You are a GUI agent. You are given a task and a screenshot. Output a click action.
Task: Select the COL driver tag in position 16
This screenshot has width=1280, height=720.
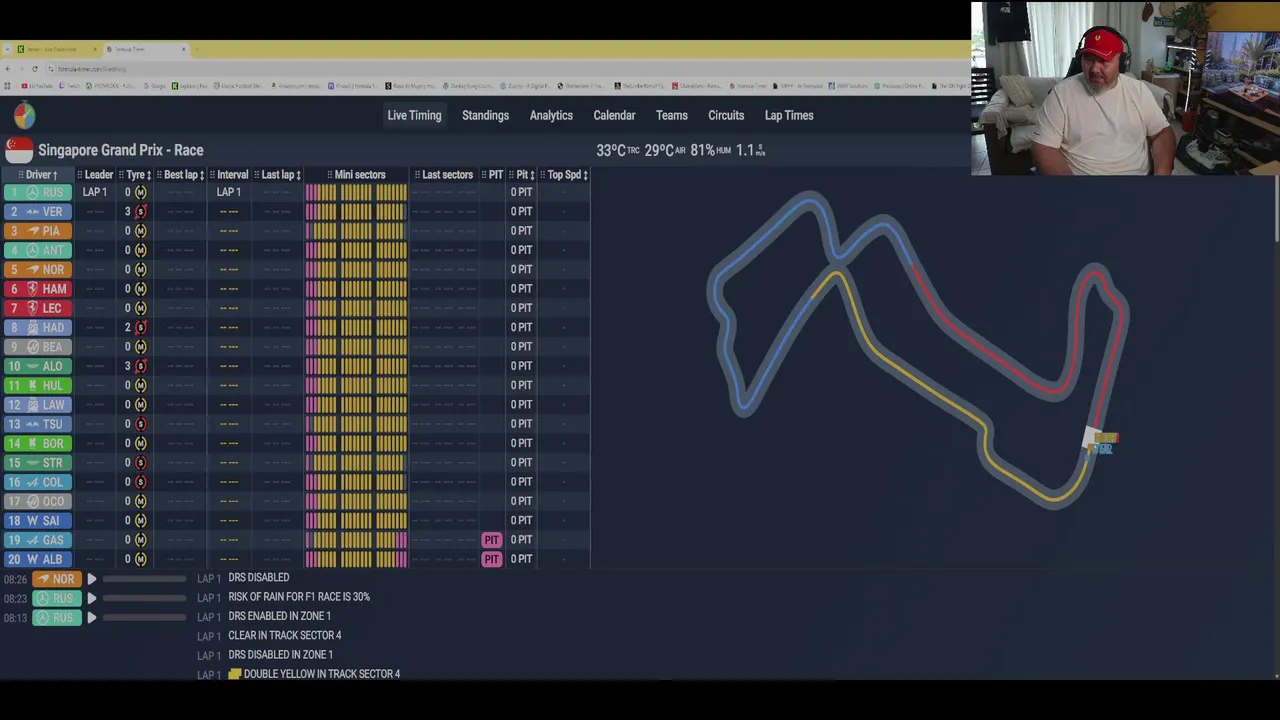click(37, 482)
